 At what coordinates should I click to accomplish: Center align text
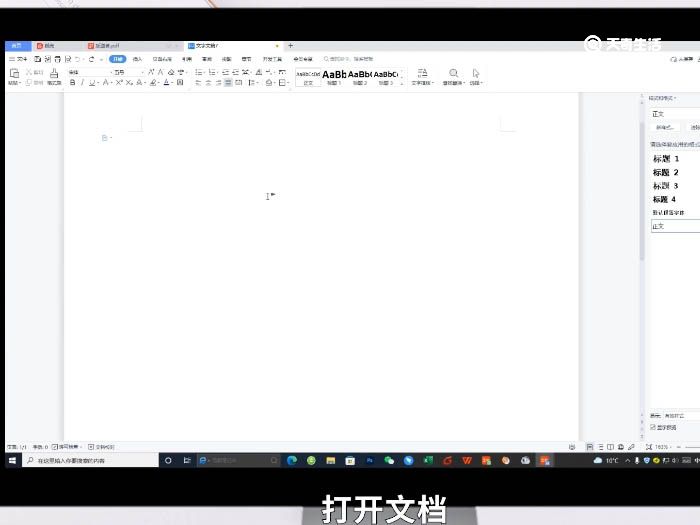point(208,83)
